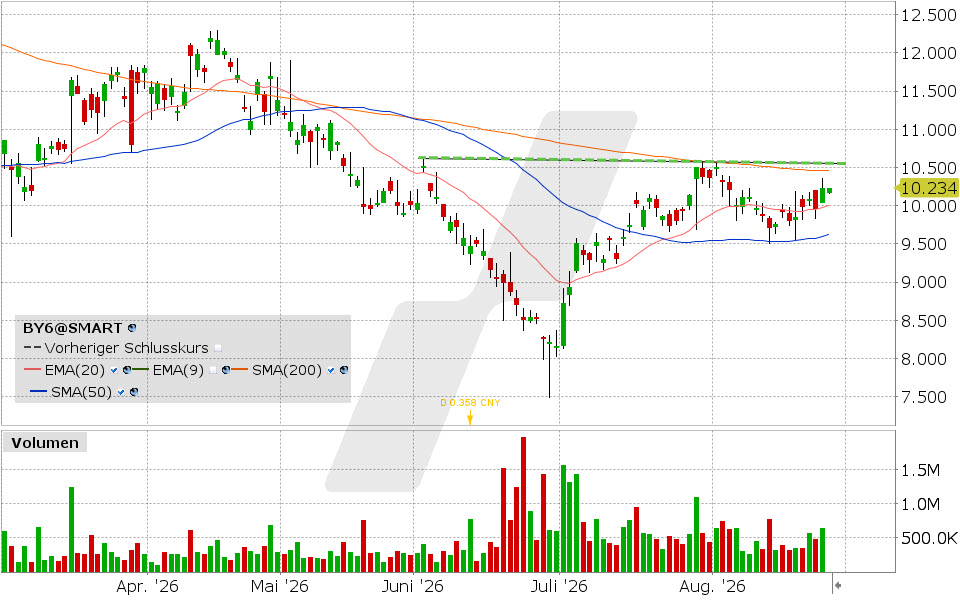Enable the Vorheriger Schlusskurs checkbox
This screenshot has width=960, height=600.
218,348
